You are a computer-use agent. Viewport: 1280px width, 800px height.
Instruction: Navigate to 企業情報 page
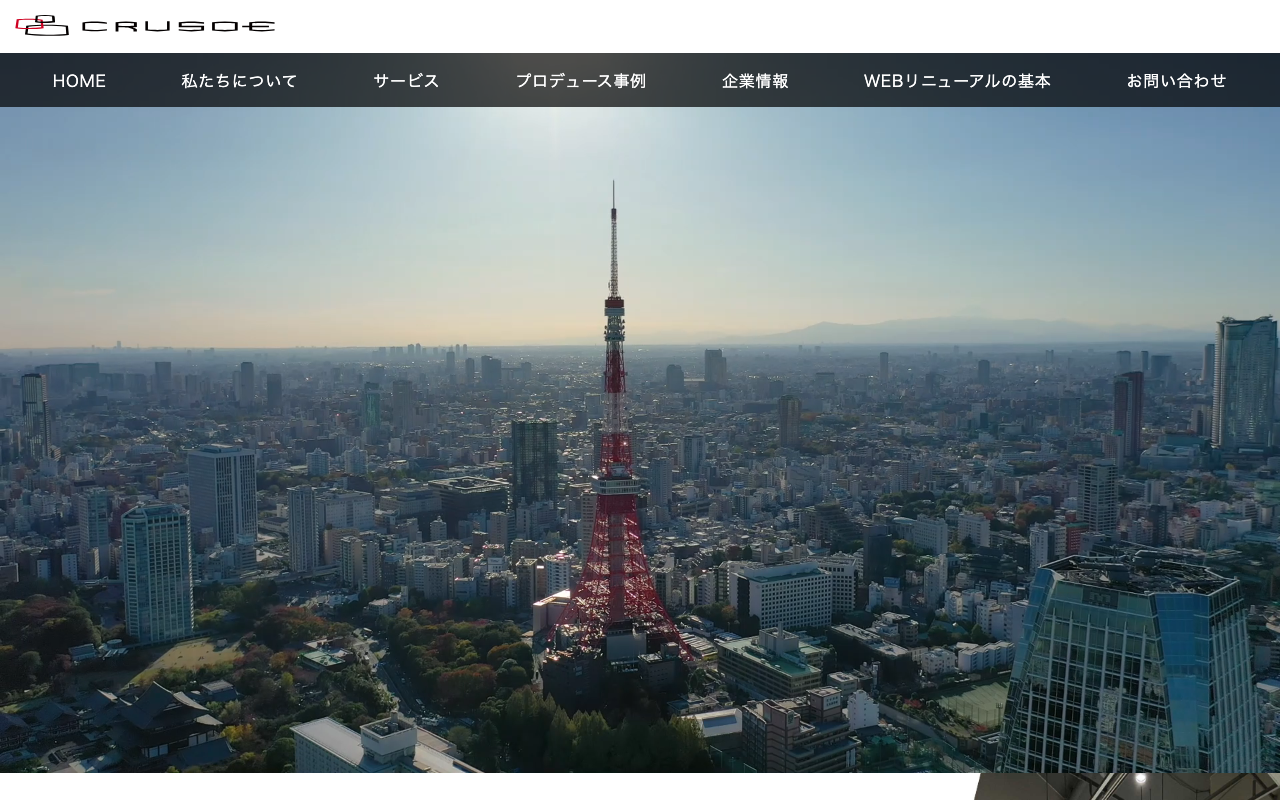pos(755,81)
